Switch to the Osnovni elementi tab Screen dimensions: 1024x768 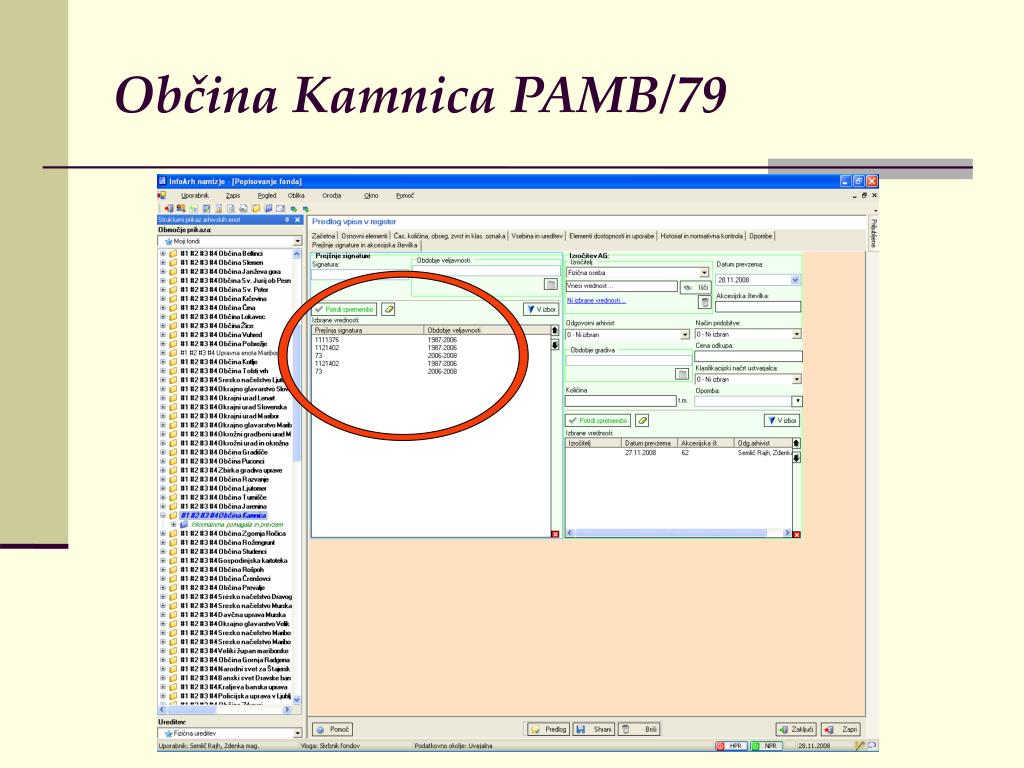(364, 236)
